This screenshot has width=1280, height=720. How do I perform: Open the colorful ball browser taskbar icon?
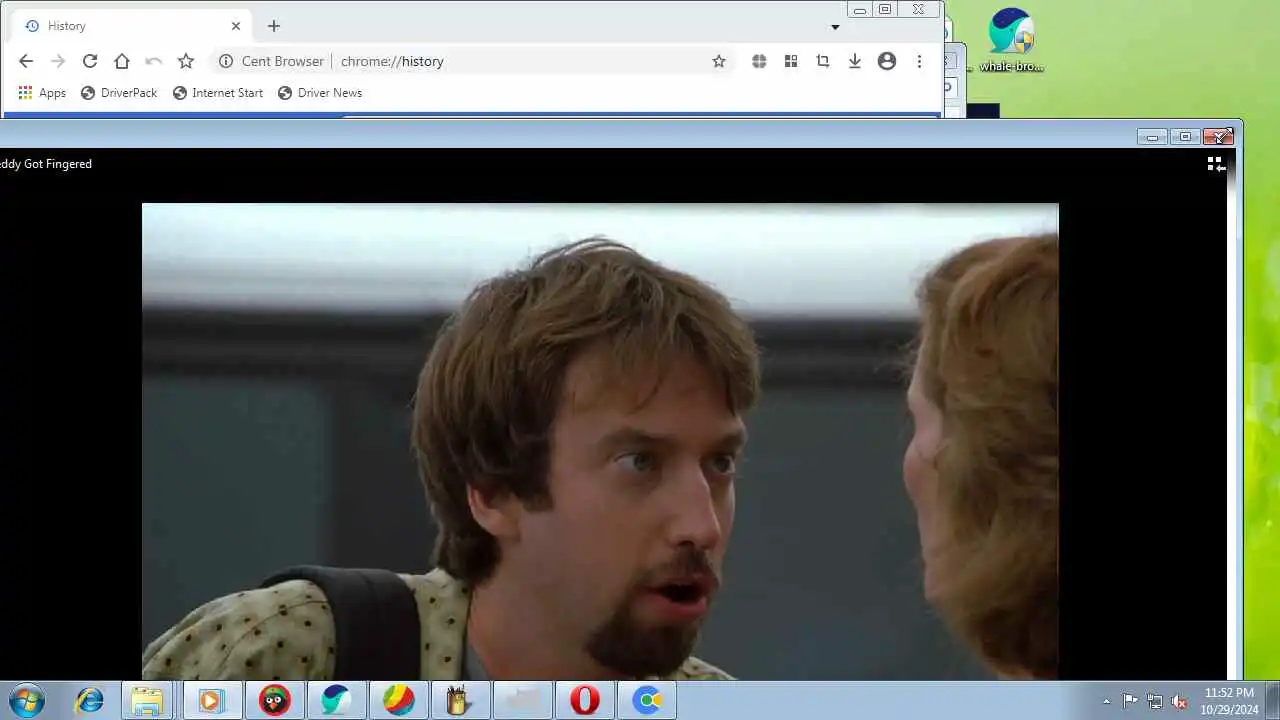[x=398, y=700]
